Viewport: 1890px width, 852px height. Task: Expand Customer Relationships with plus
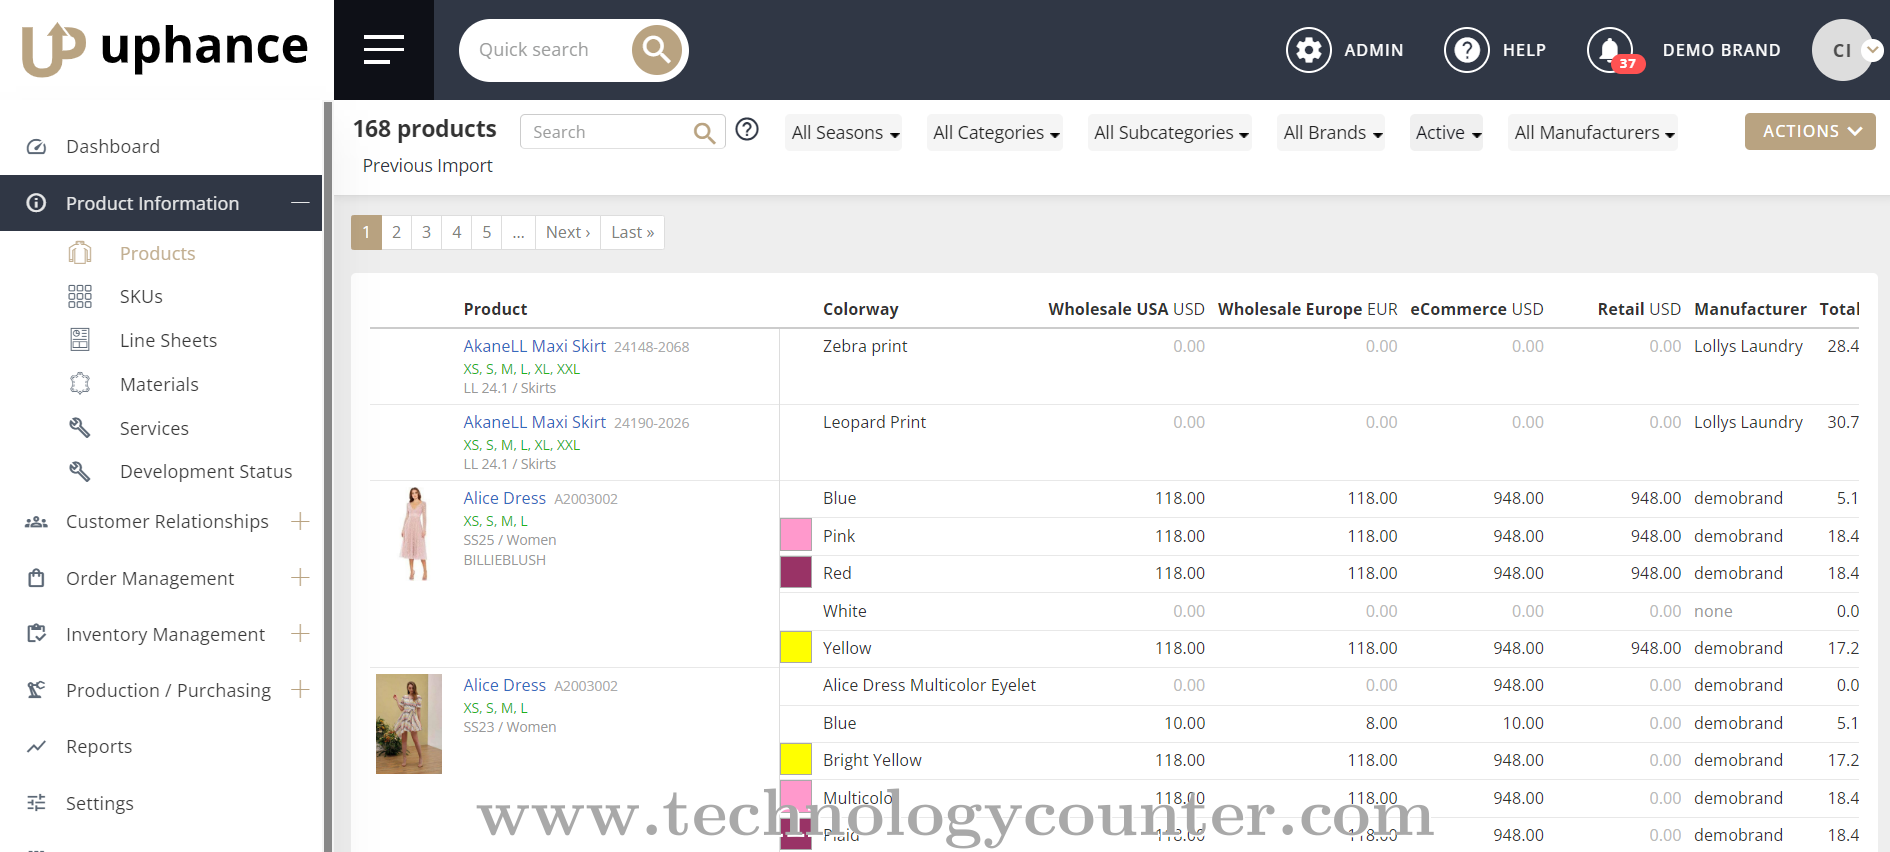300,521
